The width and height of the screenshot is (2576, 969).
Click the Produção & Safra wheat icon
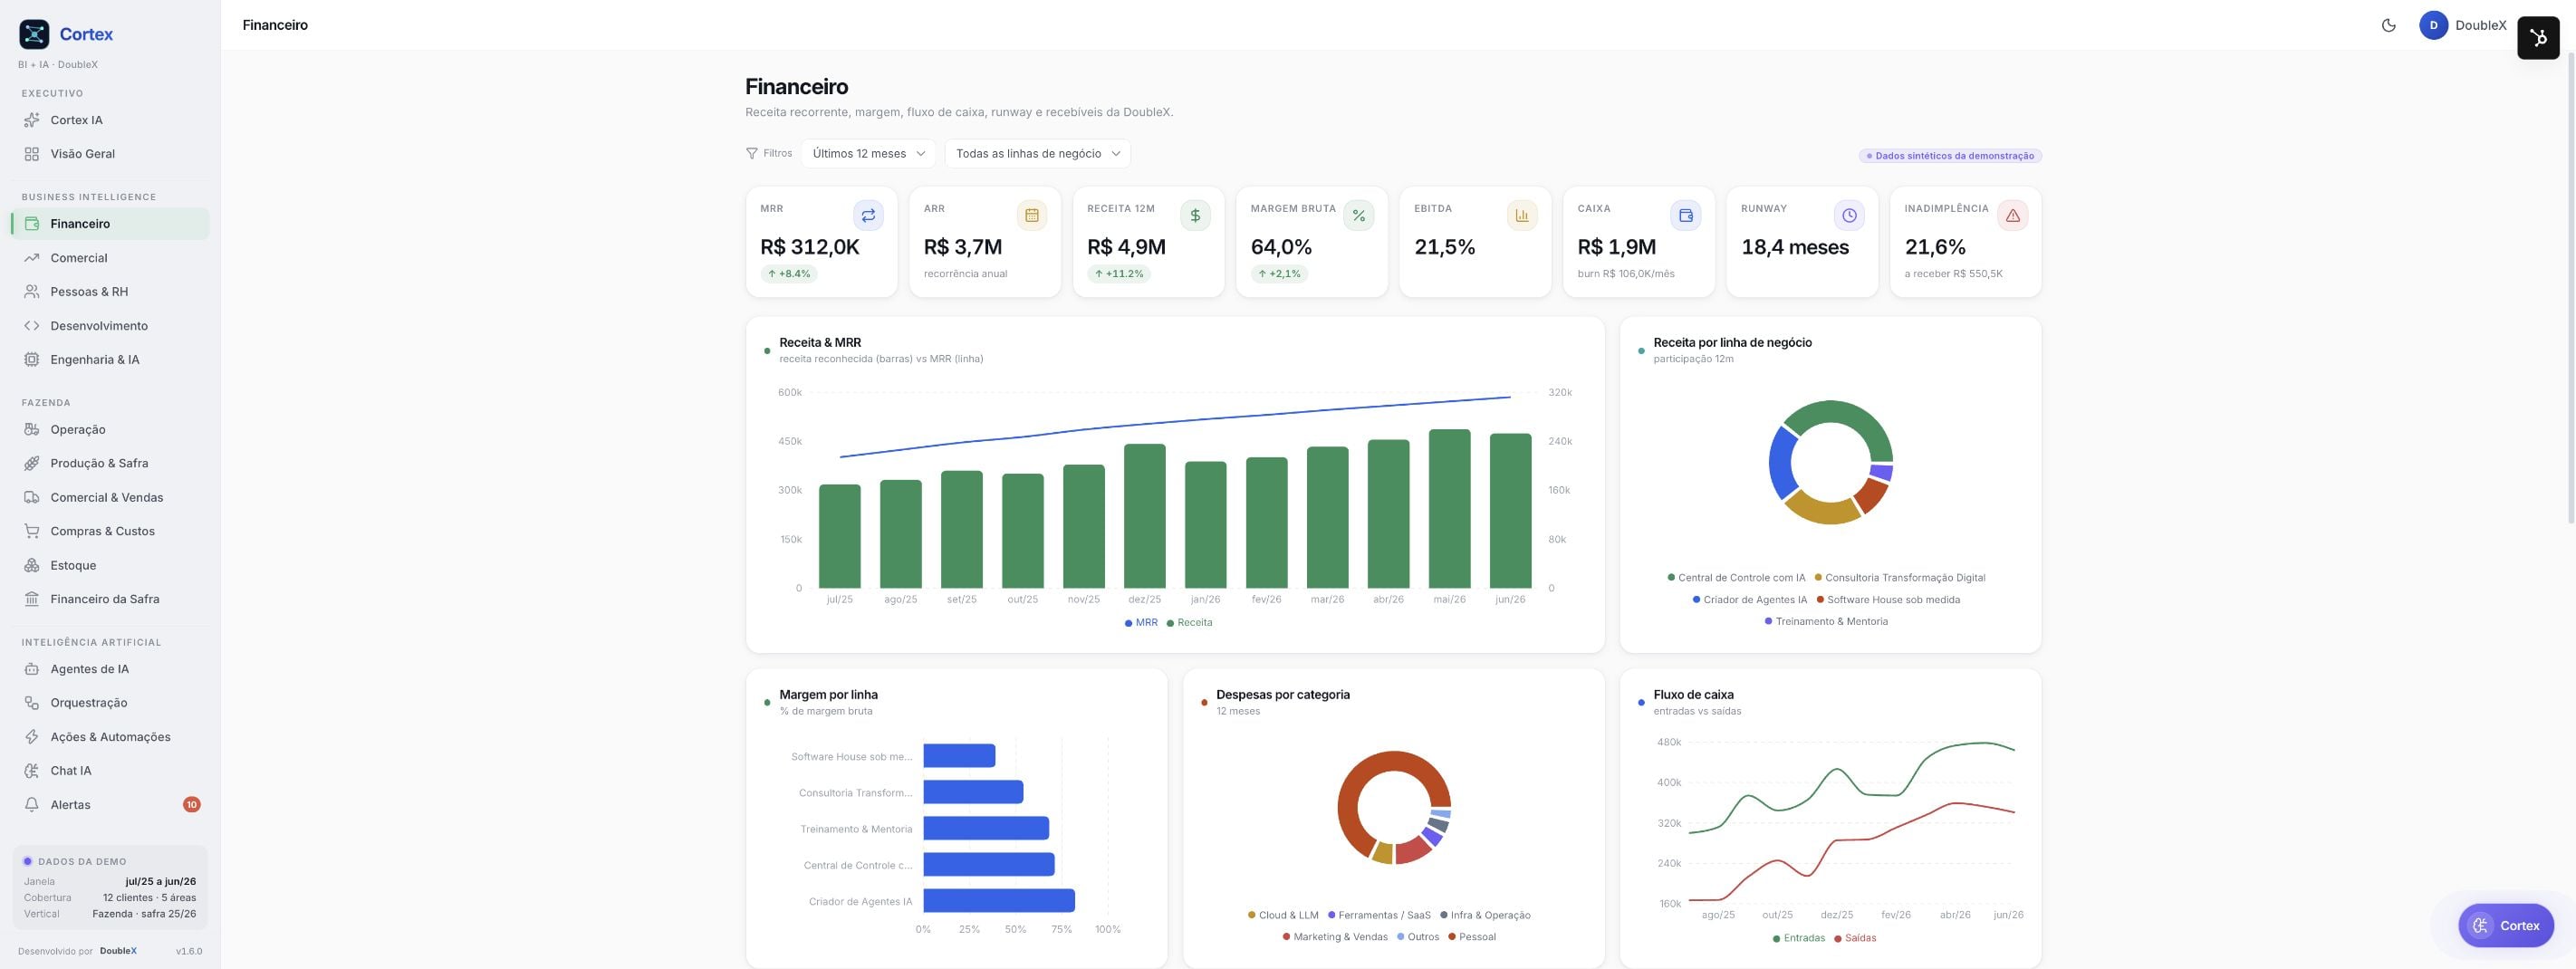(32, 464)
